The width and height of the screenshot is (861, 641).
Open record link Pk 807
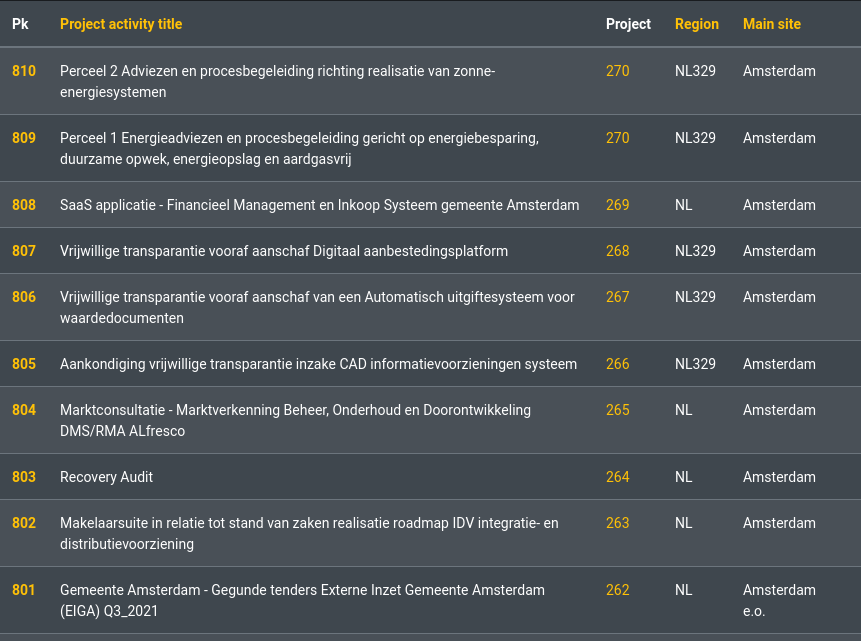click(24, 251)
